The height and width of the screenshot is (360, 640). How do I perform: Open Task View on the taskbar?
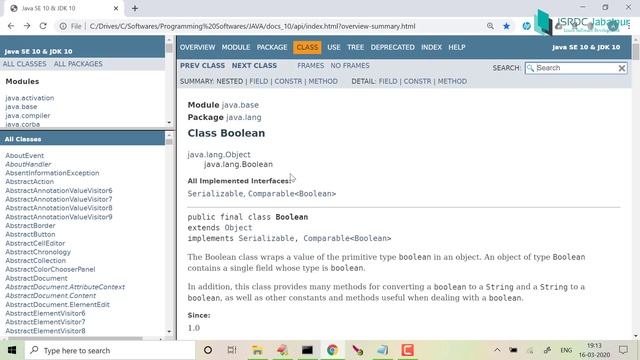pyautogui.click(x=232, y=350)
